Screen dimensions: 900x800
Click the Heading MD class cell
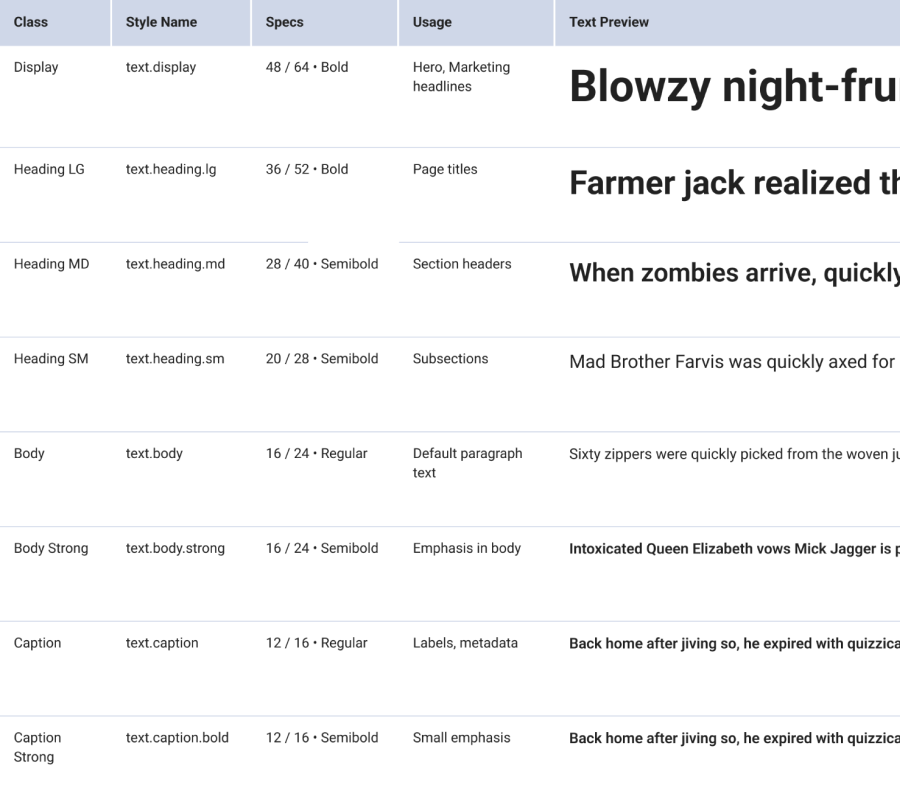tap(51, 265)
